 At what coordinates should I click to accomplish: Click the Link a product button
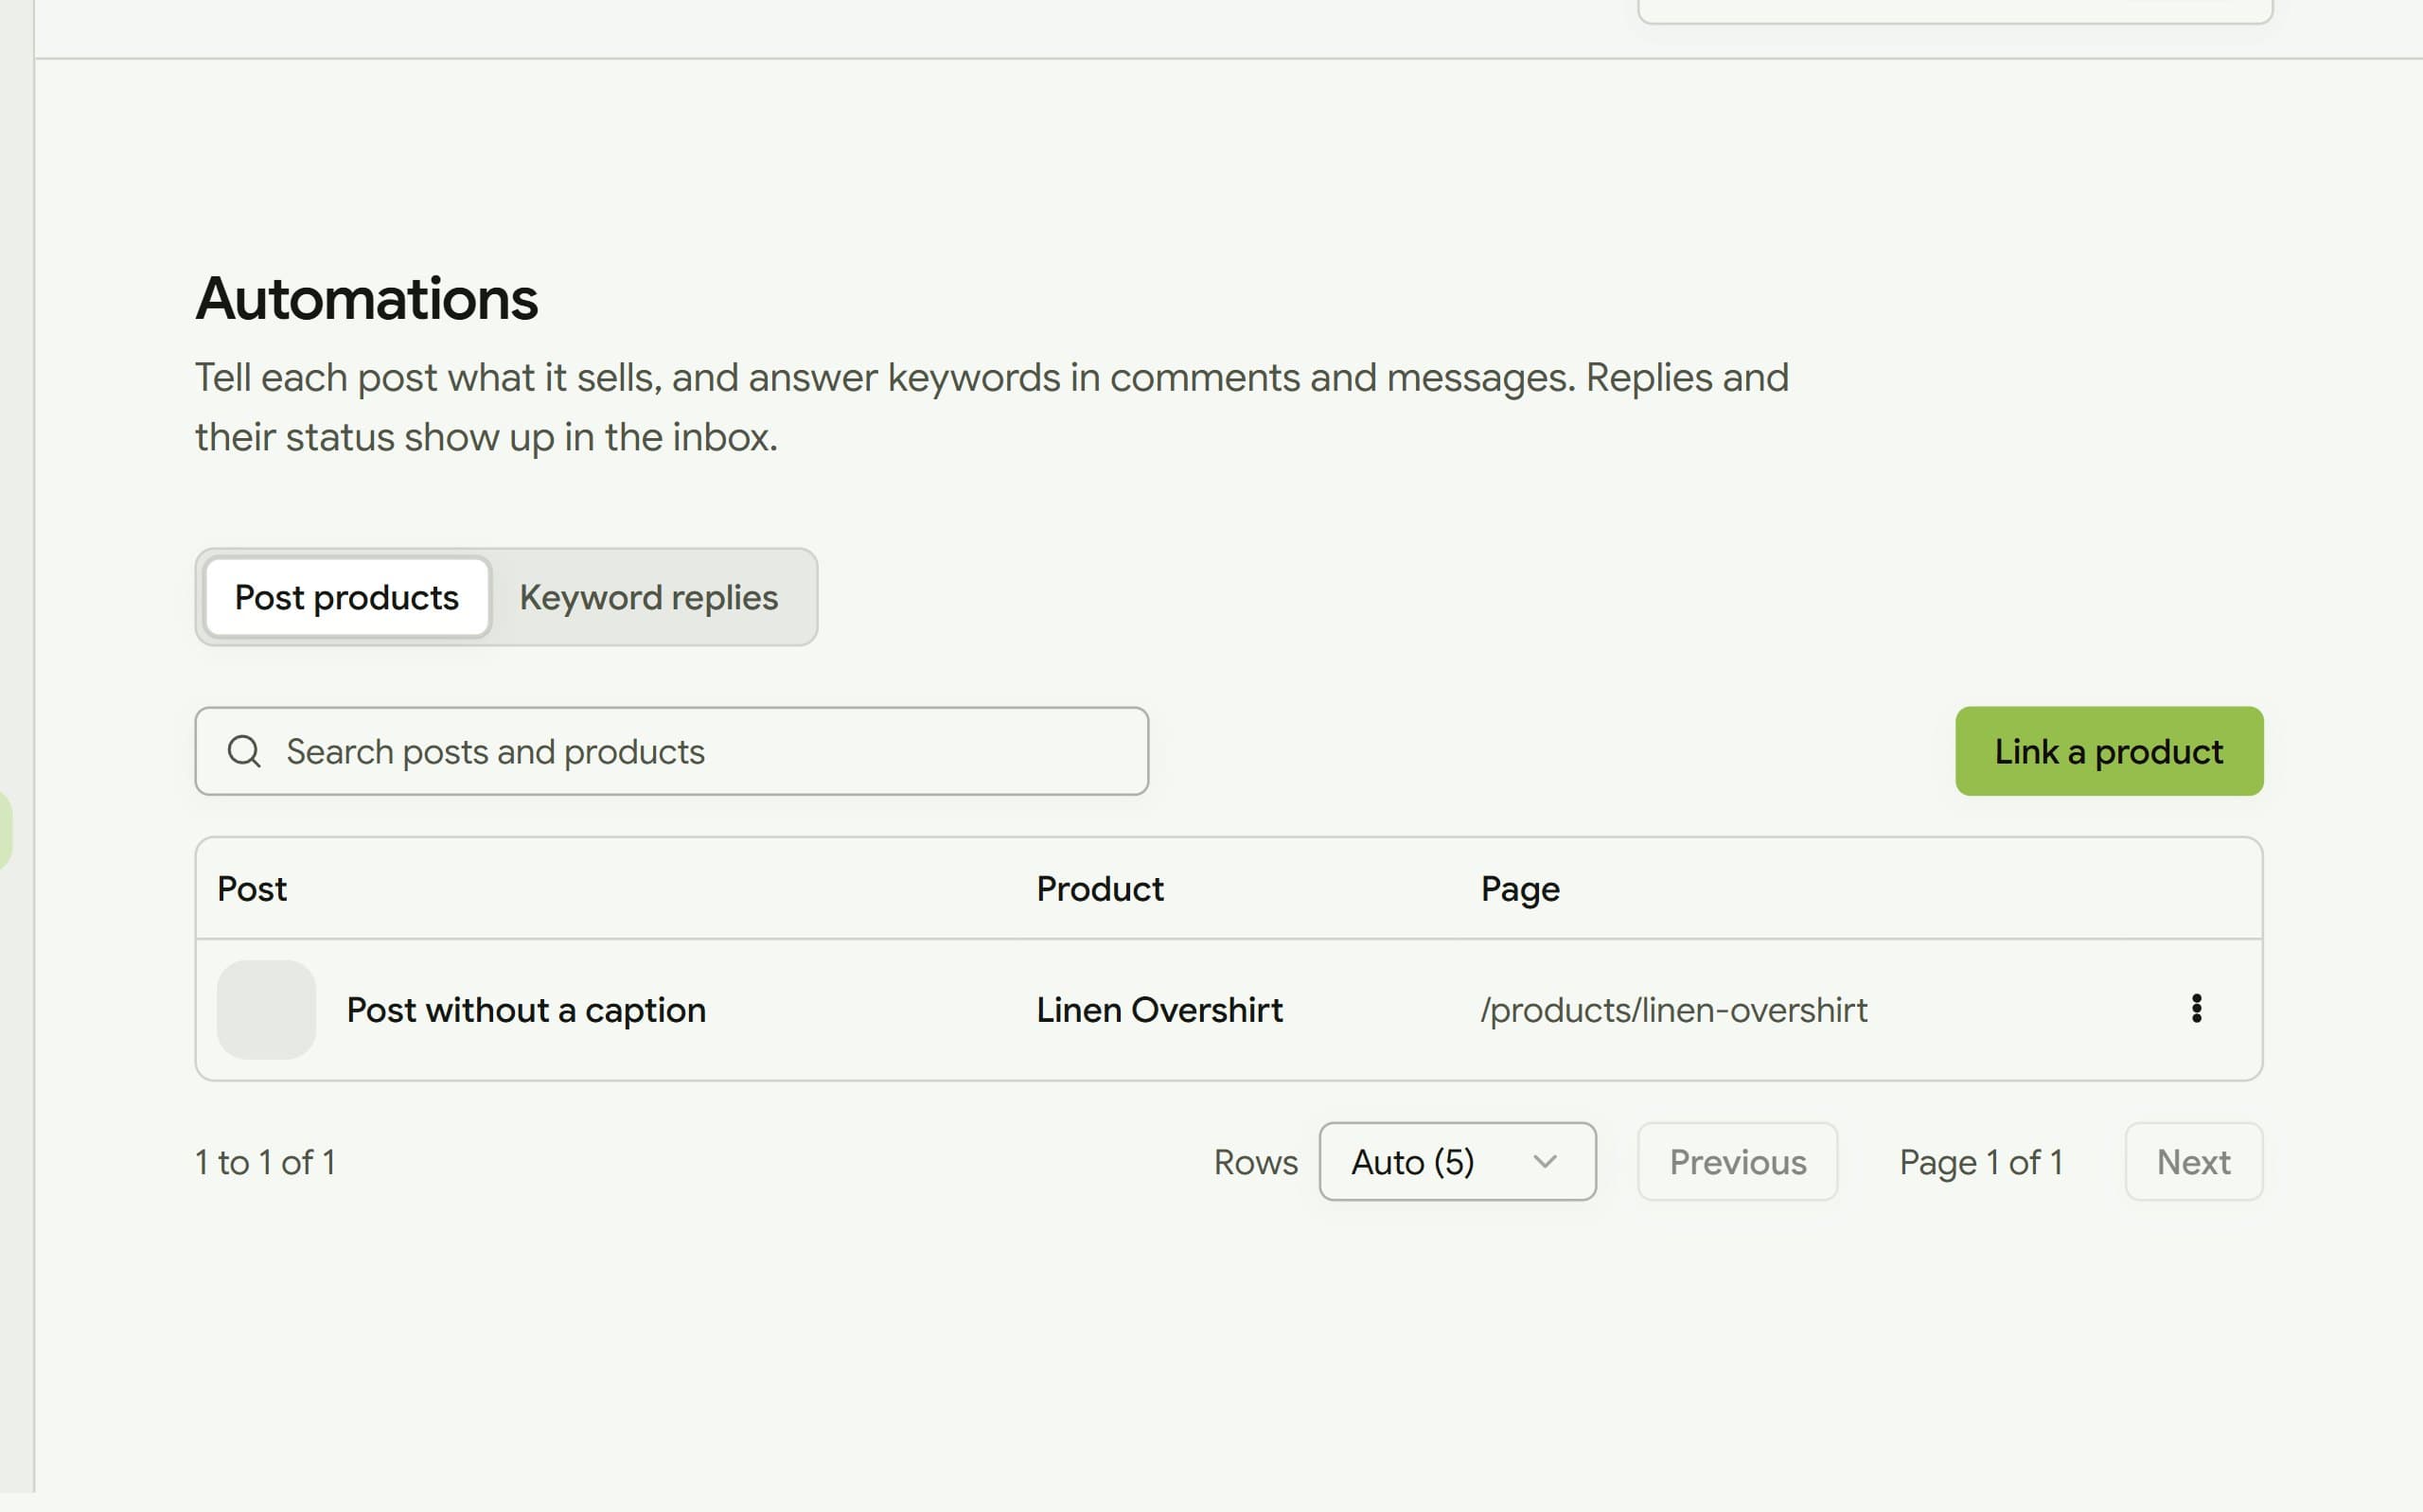coord(2109,751)
